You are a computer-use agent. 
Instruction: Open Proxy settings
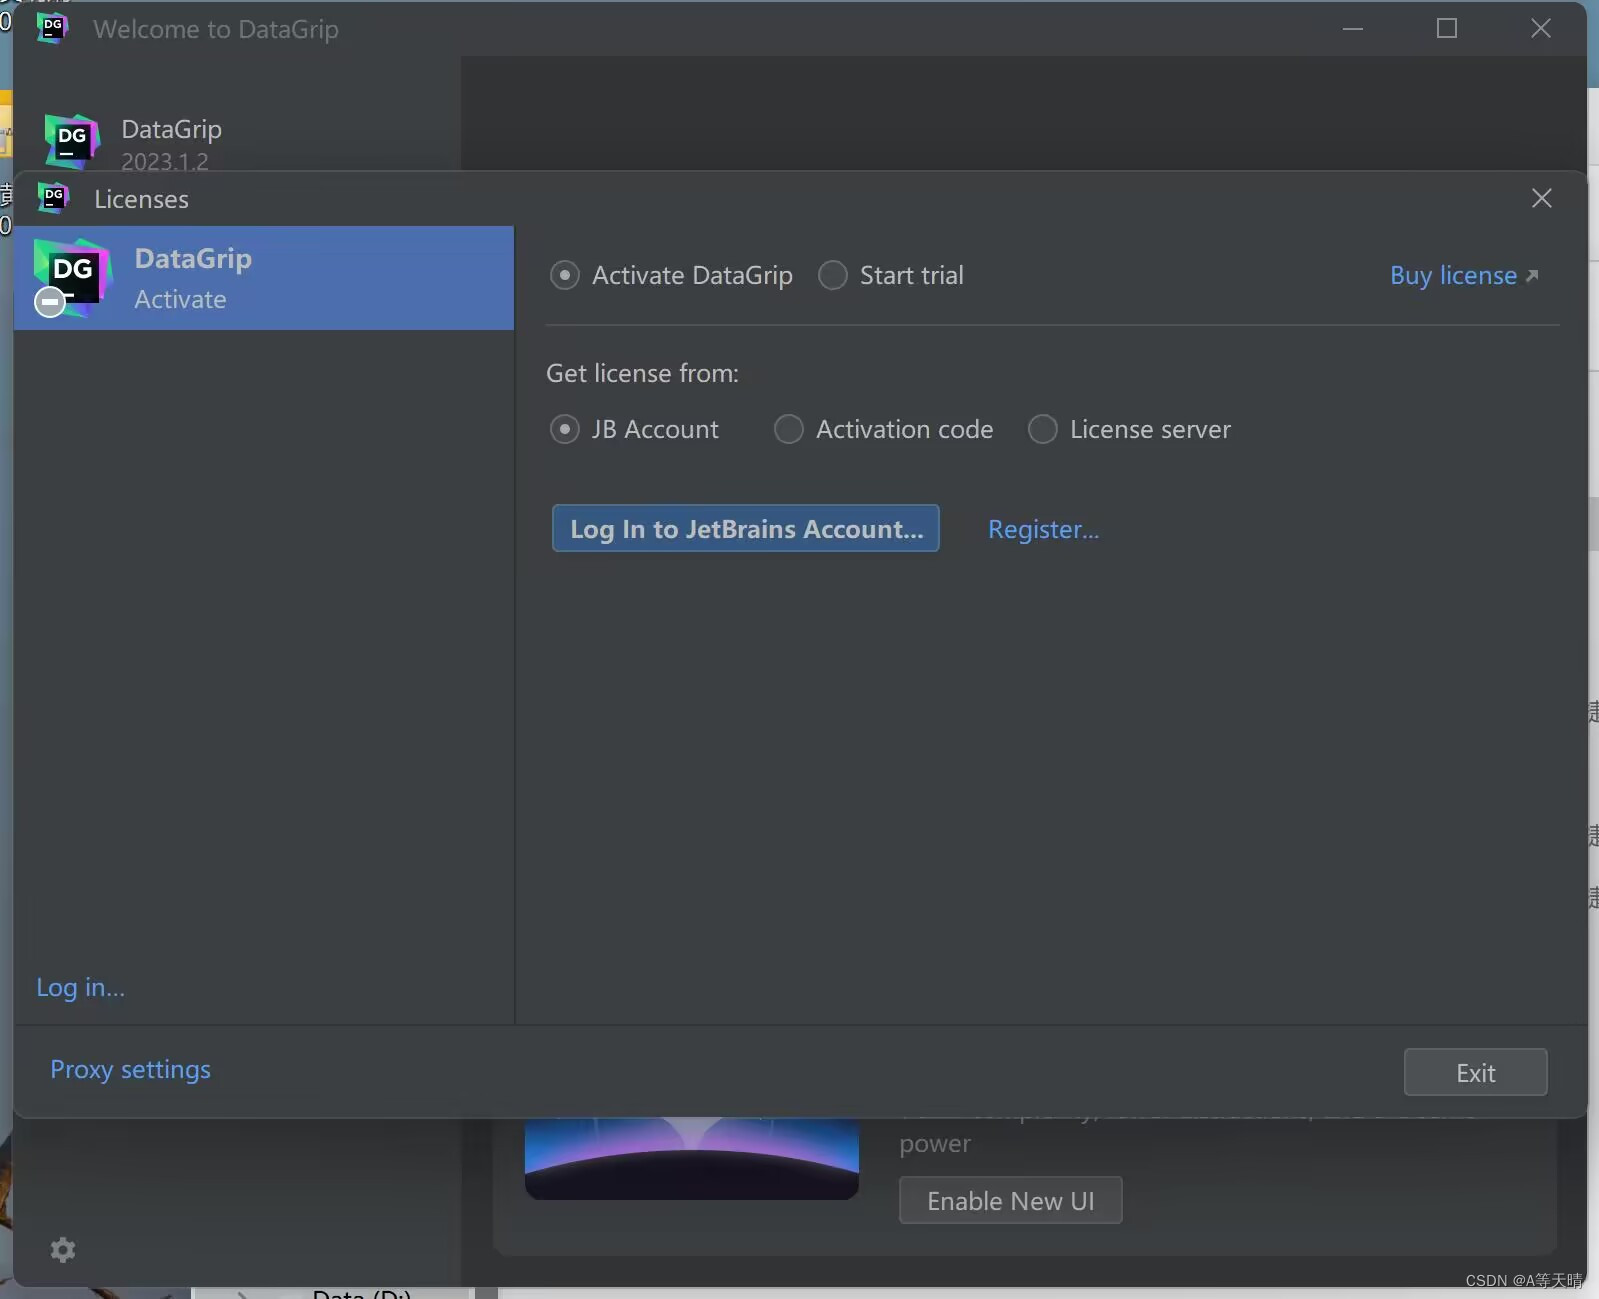tap(131, 1069)
